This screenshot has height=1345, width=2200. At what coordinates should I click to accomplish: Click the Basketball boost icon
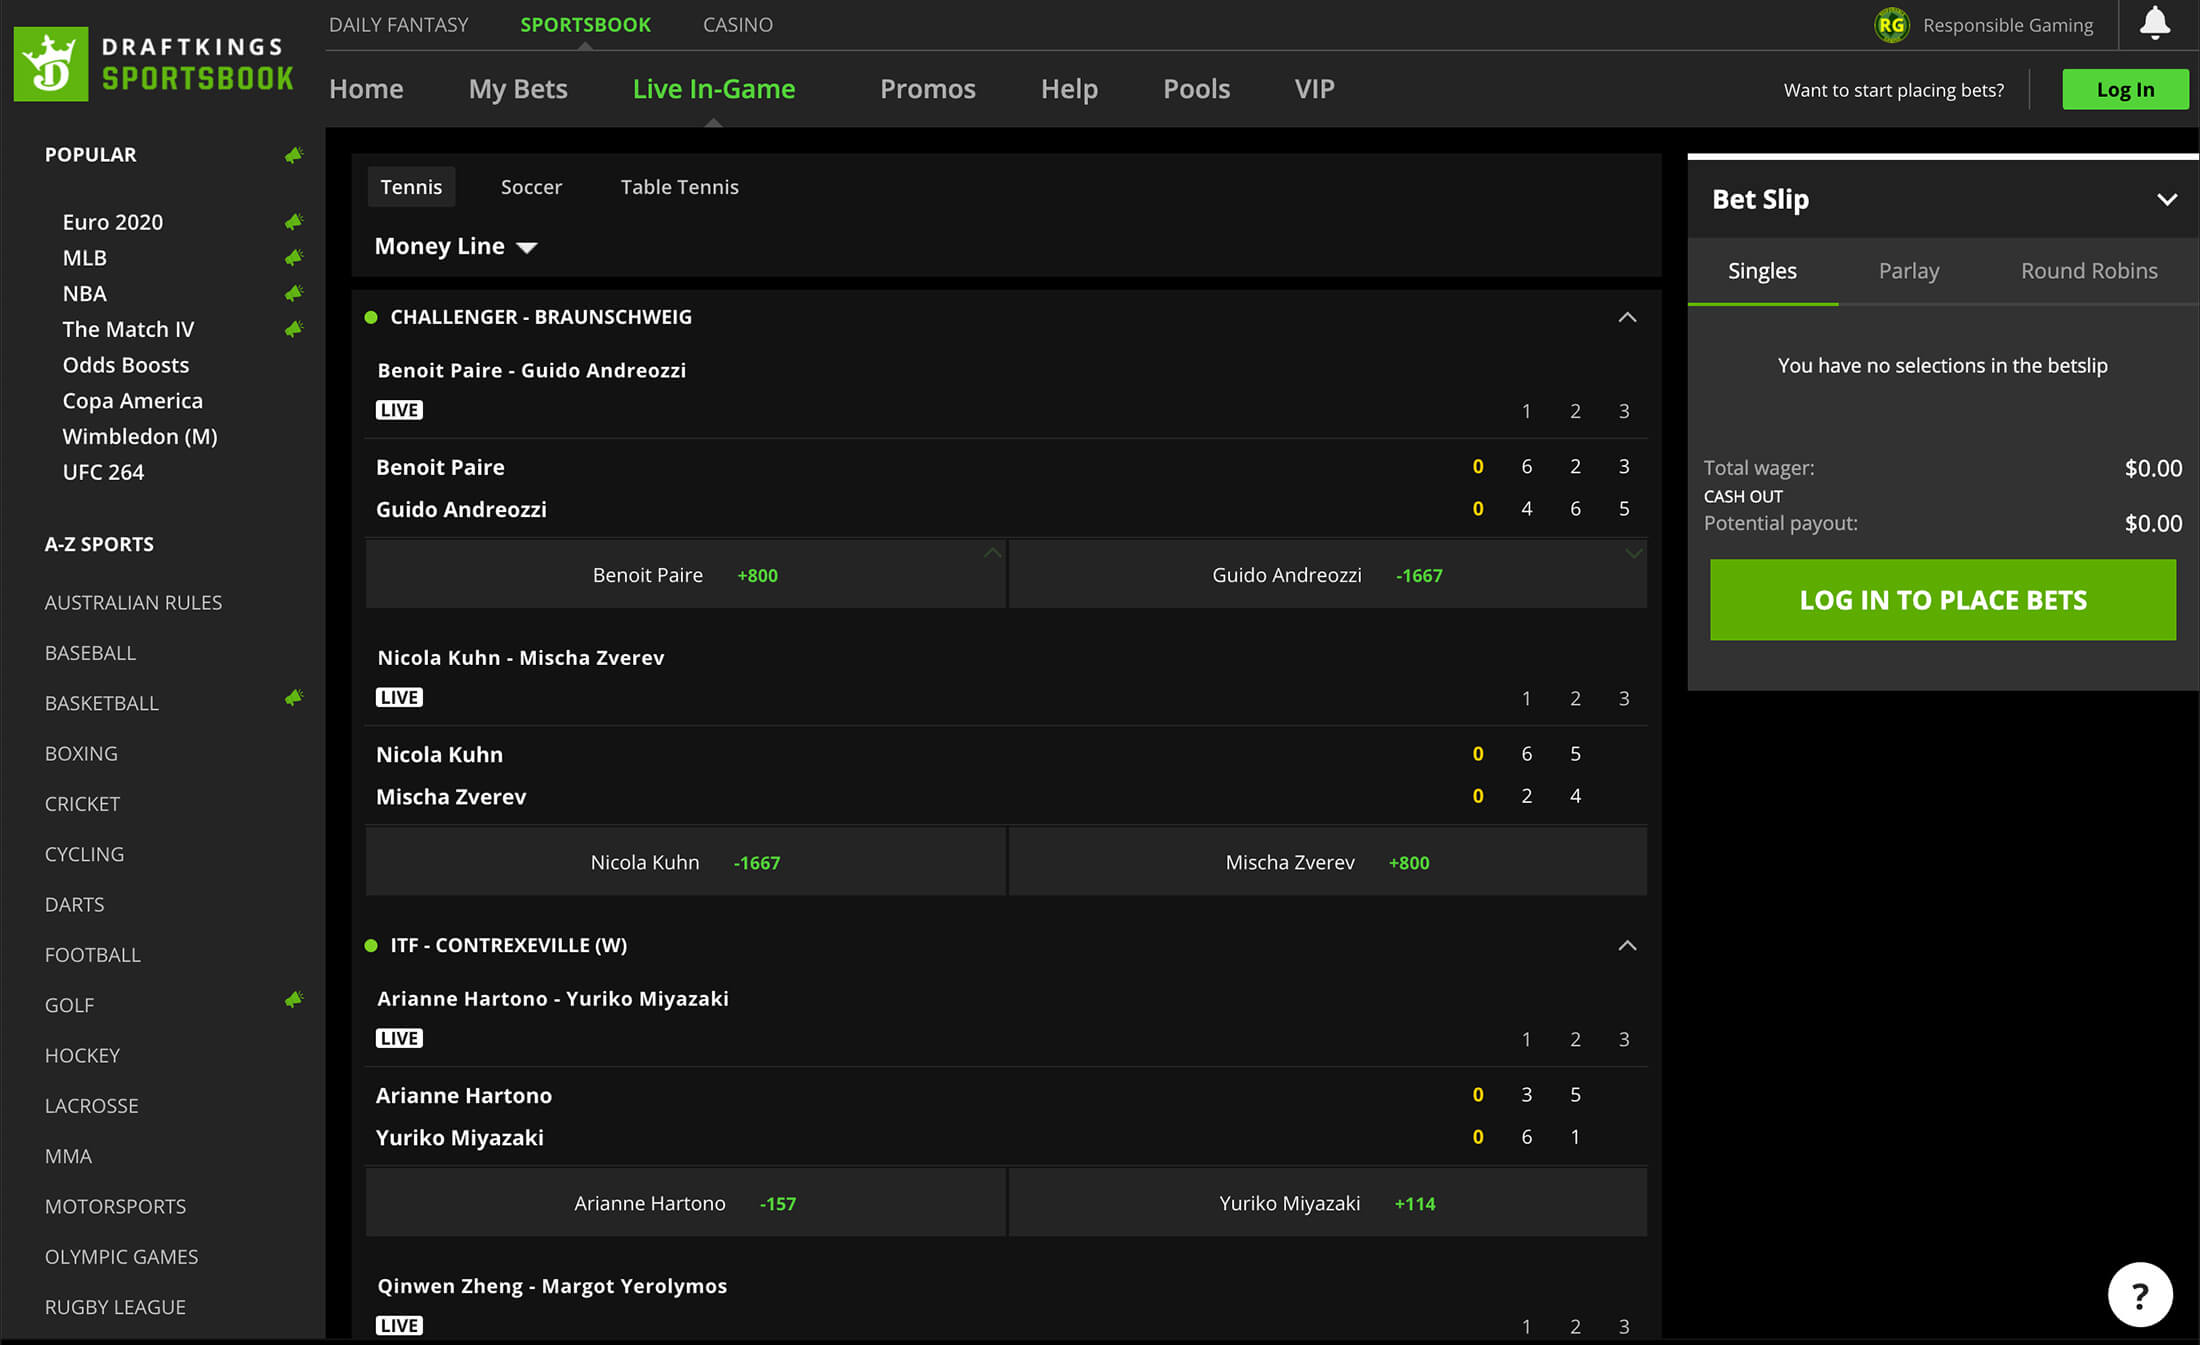pyautogui.click(x=291, y=702)
